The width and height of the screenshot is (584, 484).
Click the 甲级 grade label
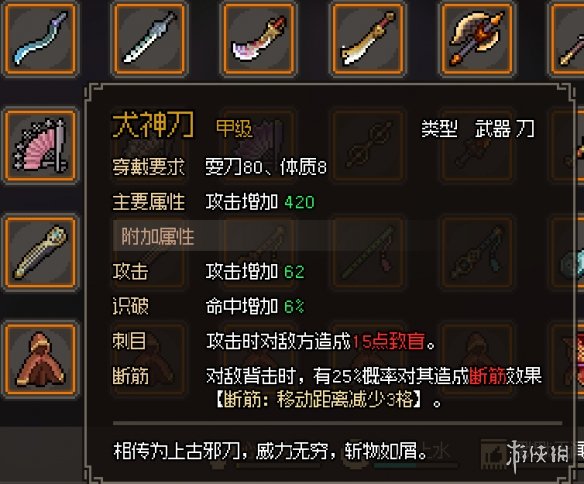click(234, 128)
